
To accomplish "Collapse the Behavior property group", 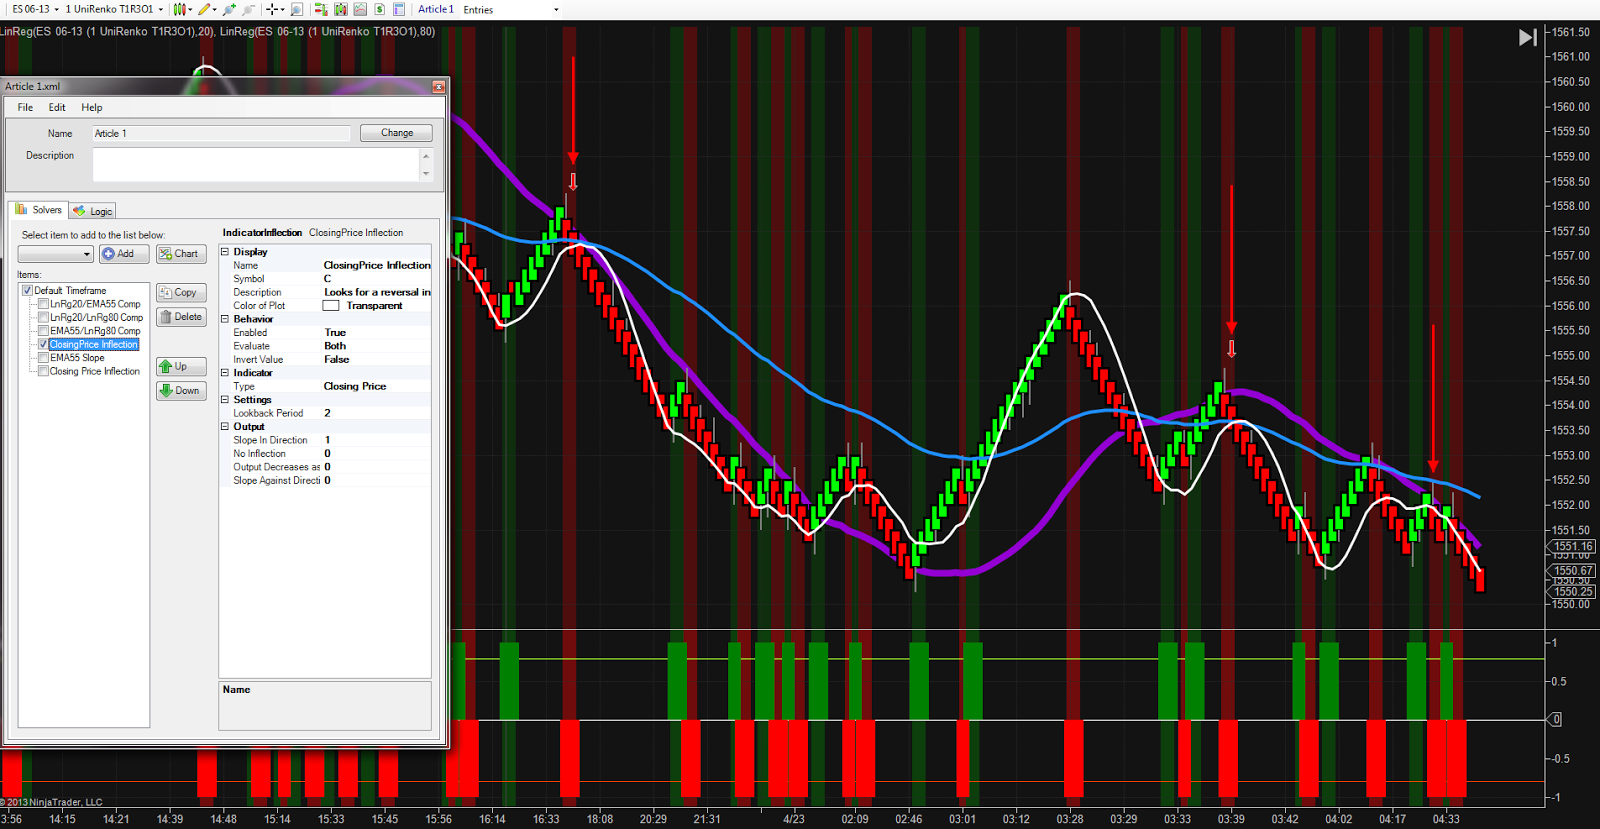I will click(x=225, y=319).
